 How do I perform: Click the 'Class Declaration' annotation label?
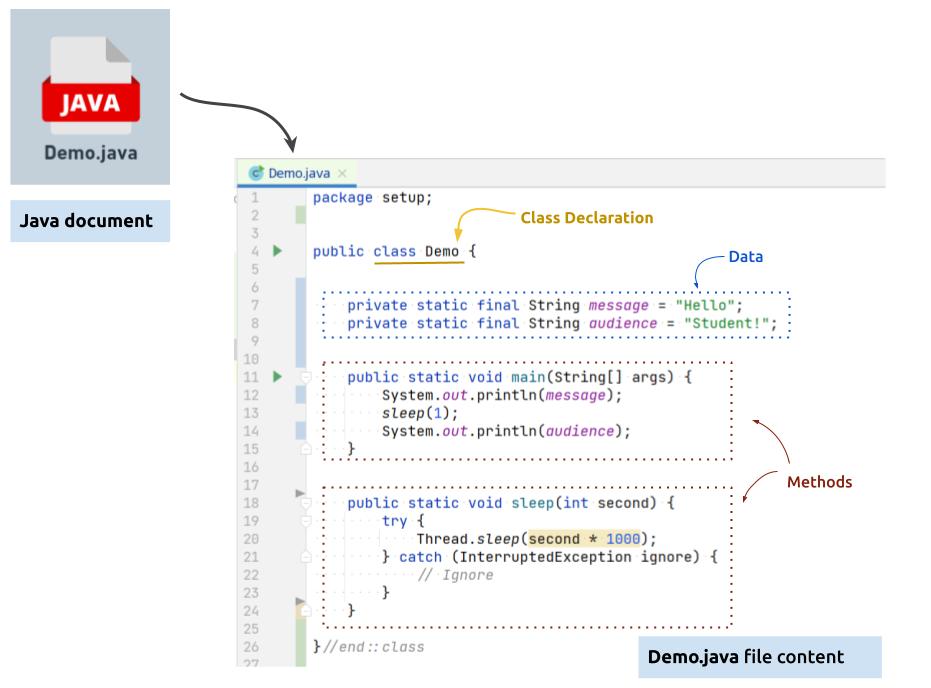tap(586, 217)
